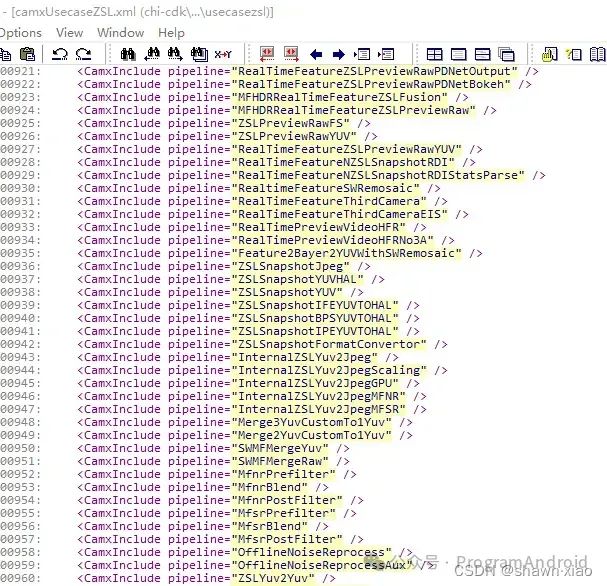The width and height of the screenshot is (607, 586).
Task: Click the Search Forward binoculars icon
Action: pyautogui.click(x=175, y=54)
